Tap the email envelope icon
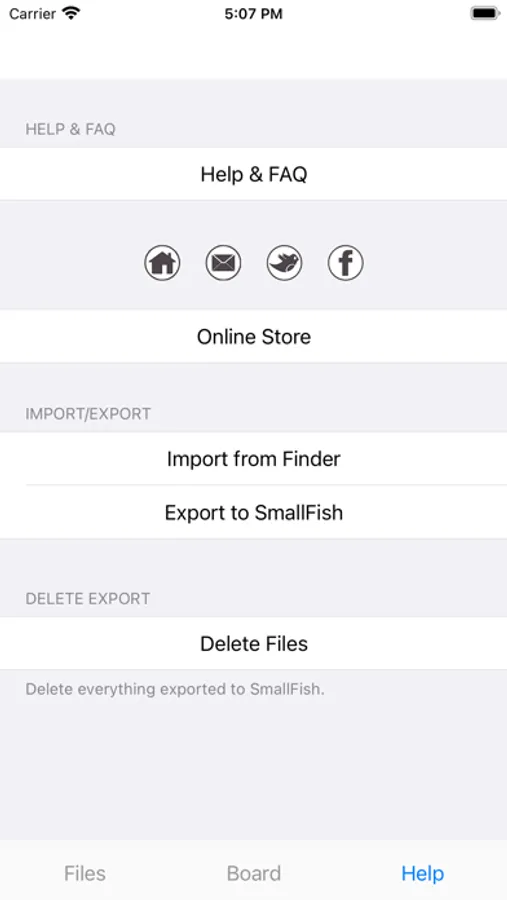507x900 pixels. pyautogui.click(x=223, y=263)
